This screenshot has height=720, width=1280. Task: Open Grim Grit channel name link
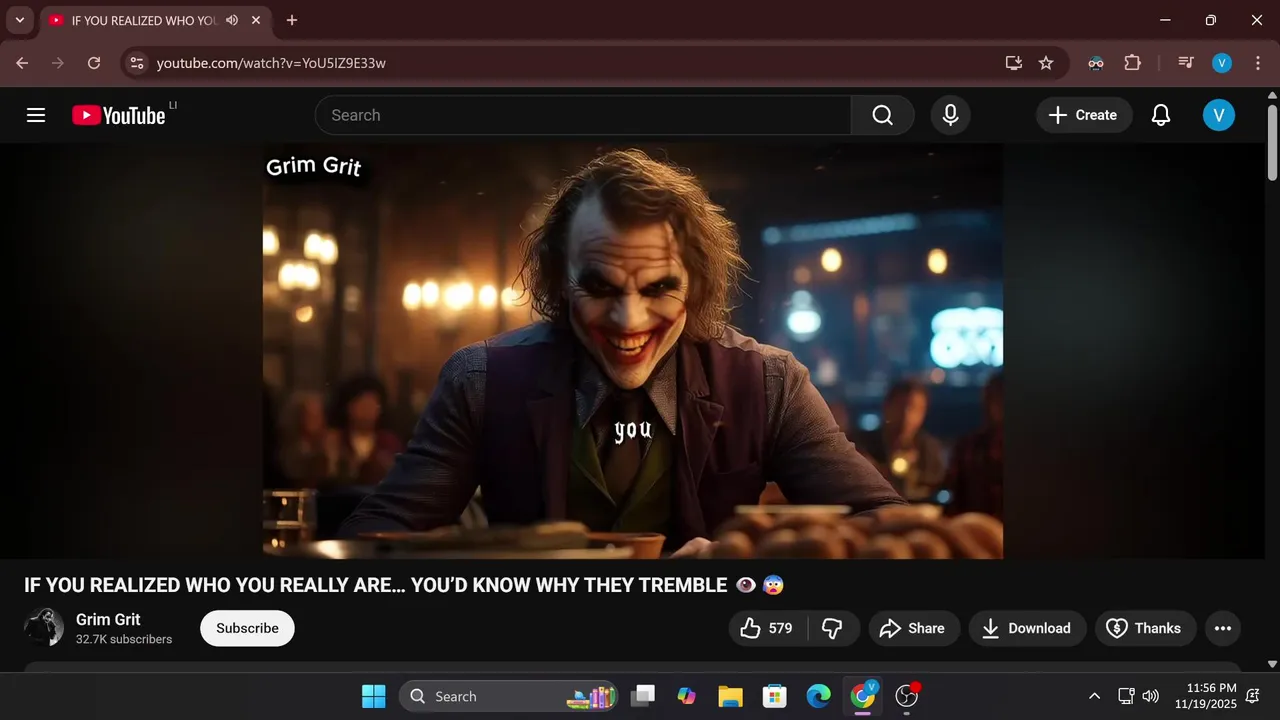tap(108, 619)
